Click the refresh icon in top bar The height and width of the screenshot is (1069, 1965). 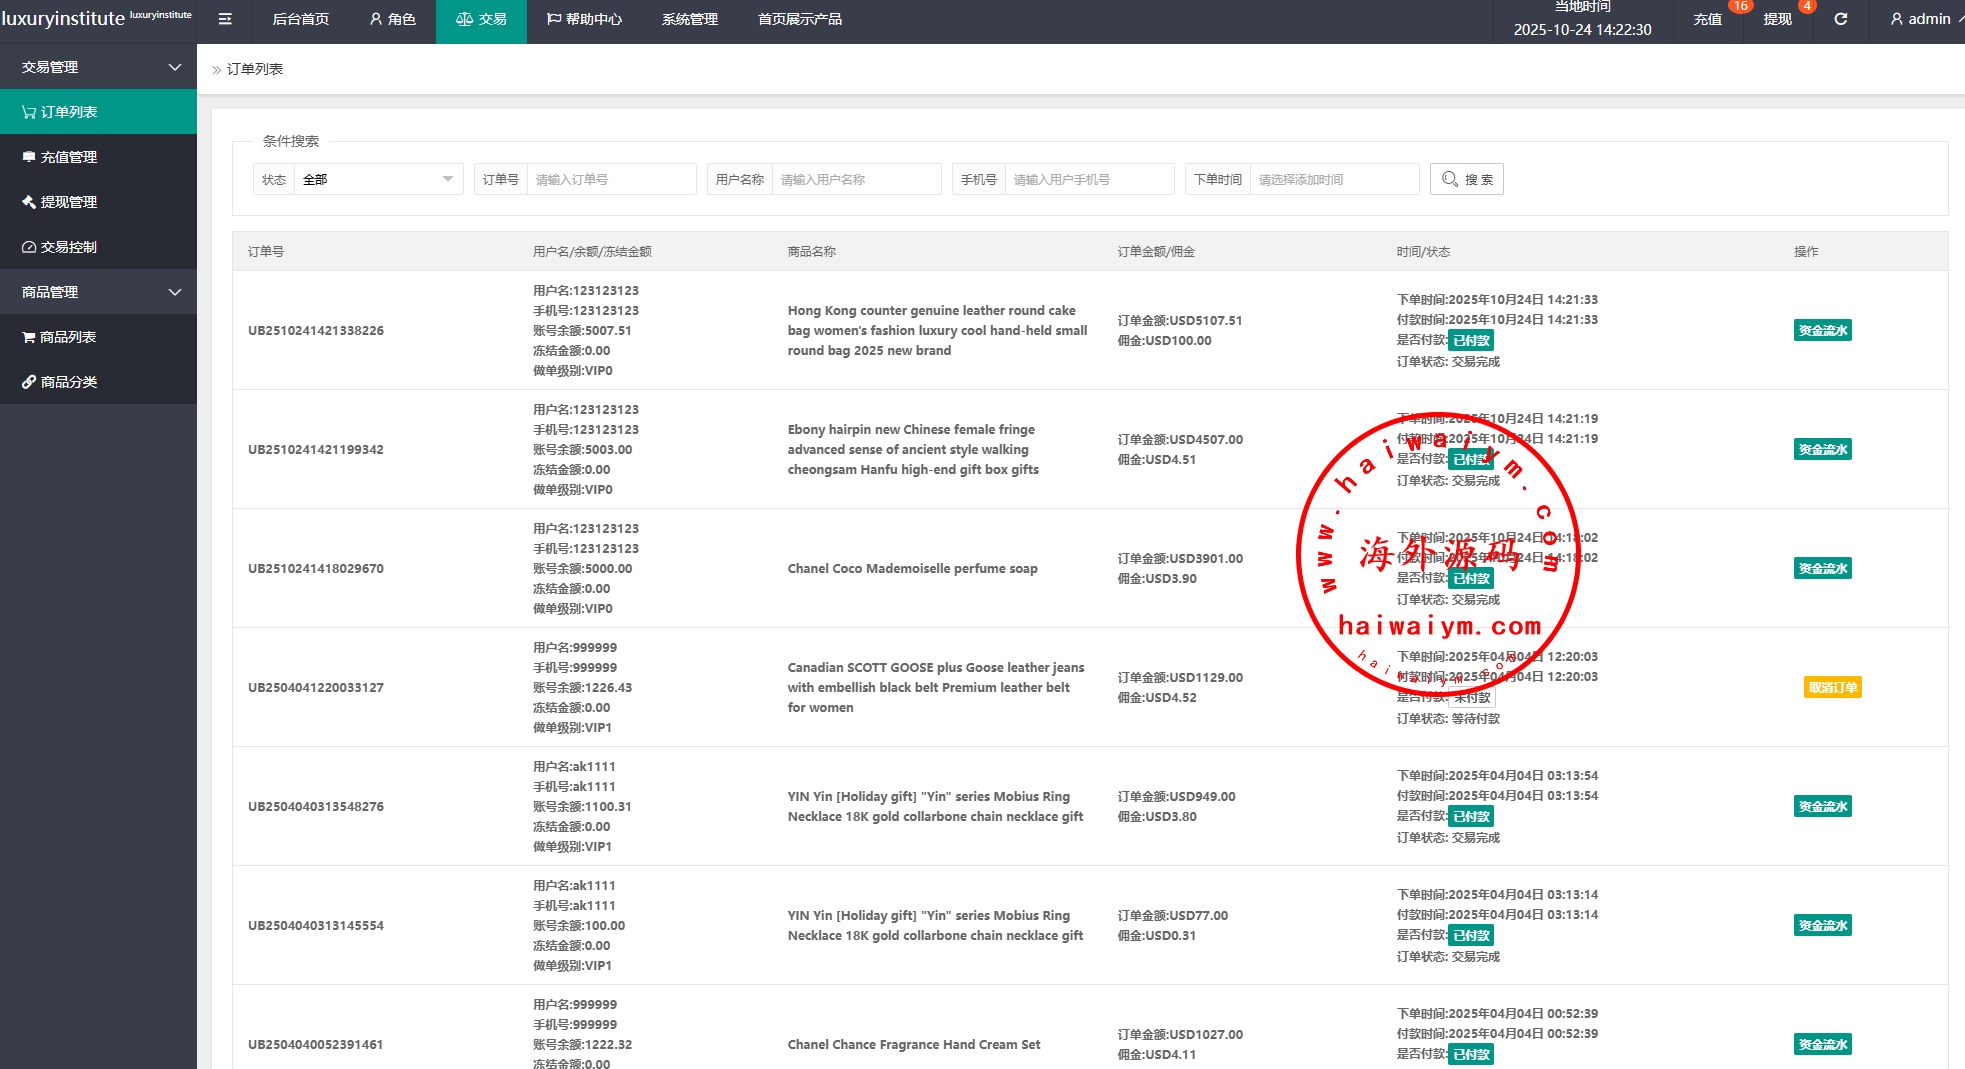1840,19
